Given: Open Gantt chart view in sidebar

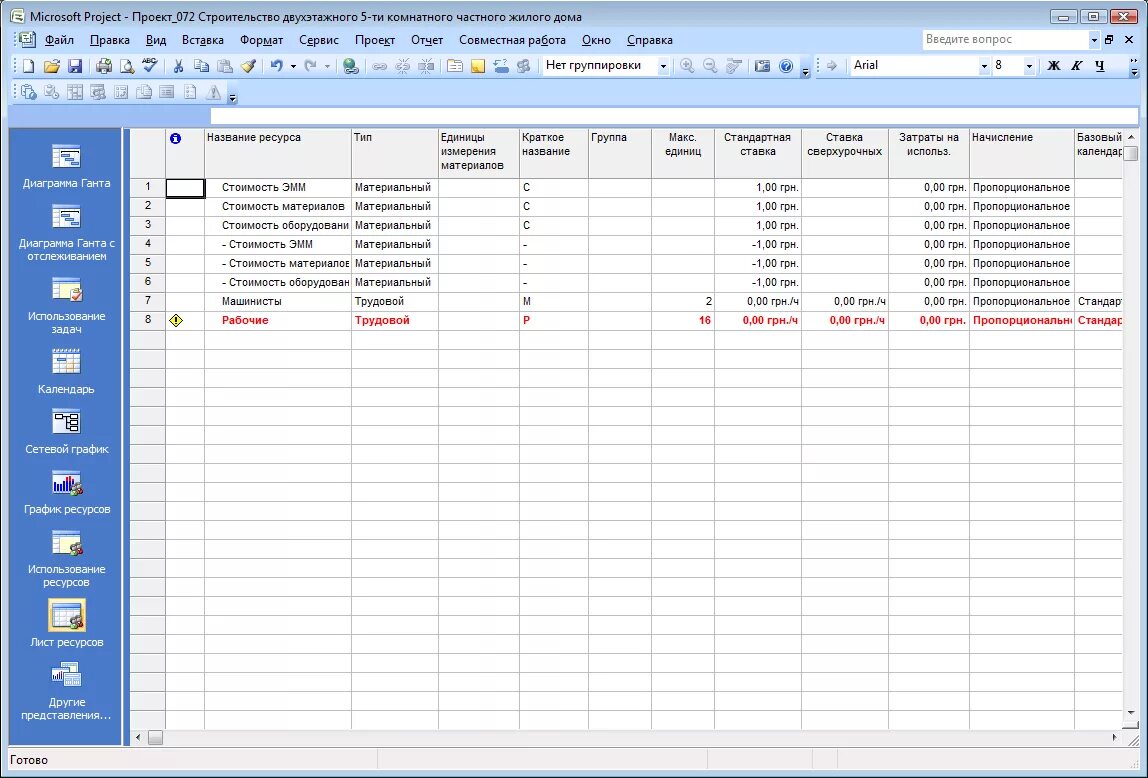Looking at the screenshot, I should 66,167.
